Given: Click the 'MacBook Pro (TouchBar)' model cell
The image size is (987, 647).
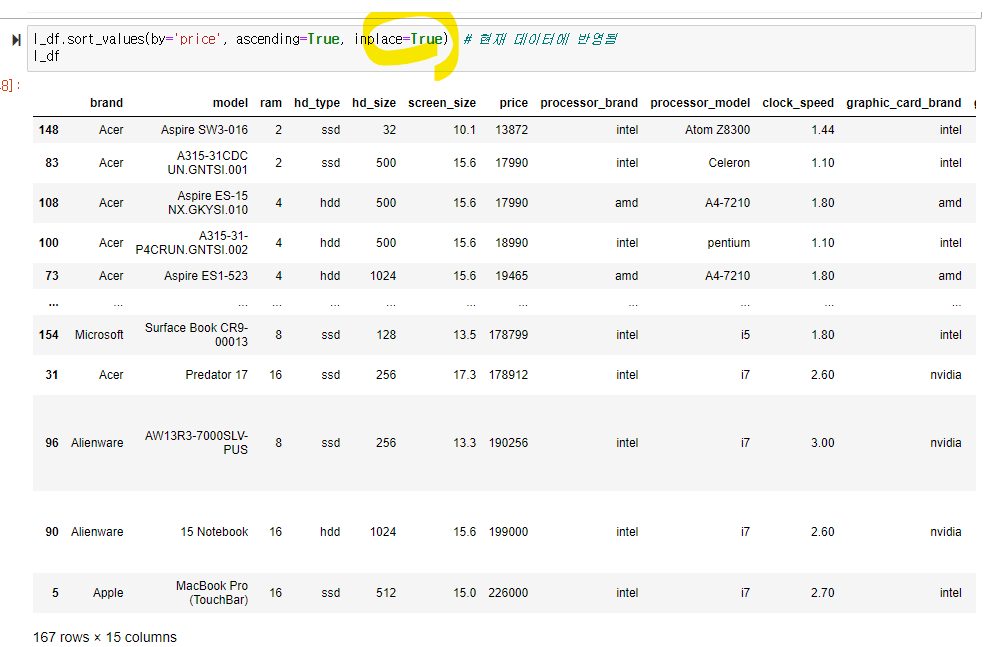Looking at the screenshot, I should tap(212, 593).
